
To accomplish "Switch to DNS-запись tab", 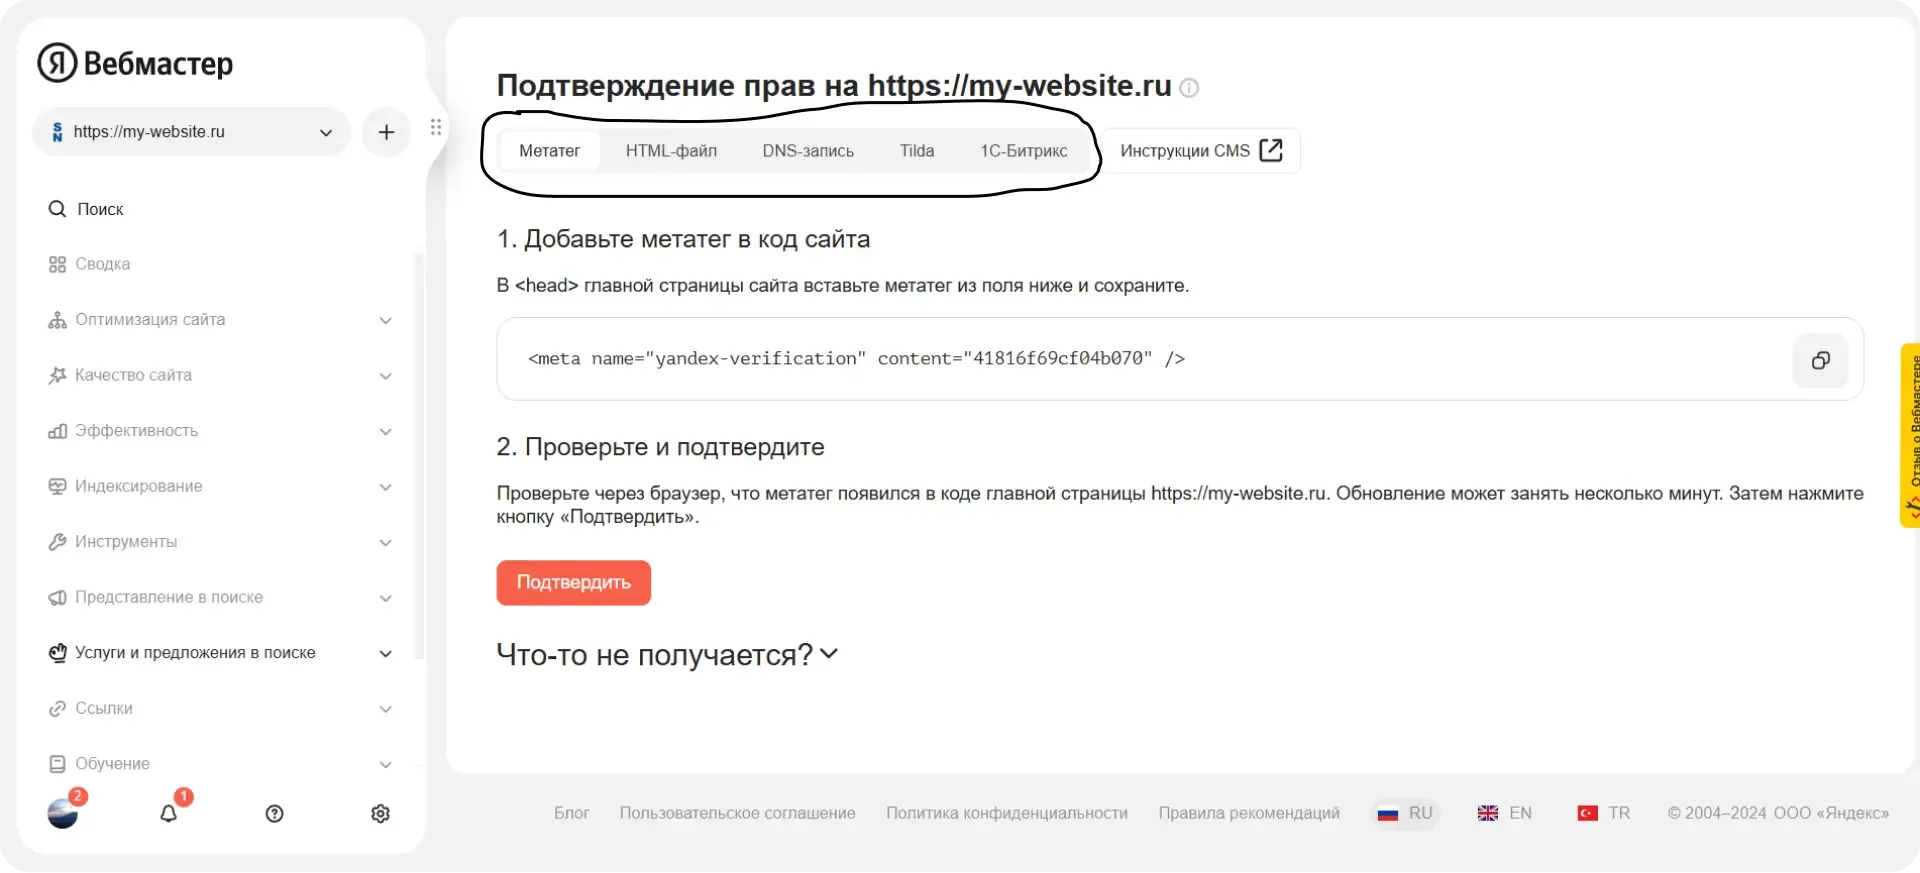I will tap(808, 151).
